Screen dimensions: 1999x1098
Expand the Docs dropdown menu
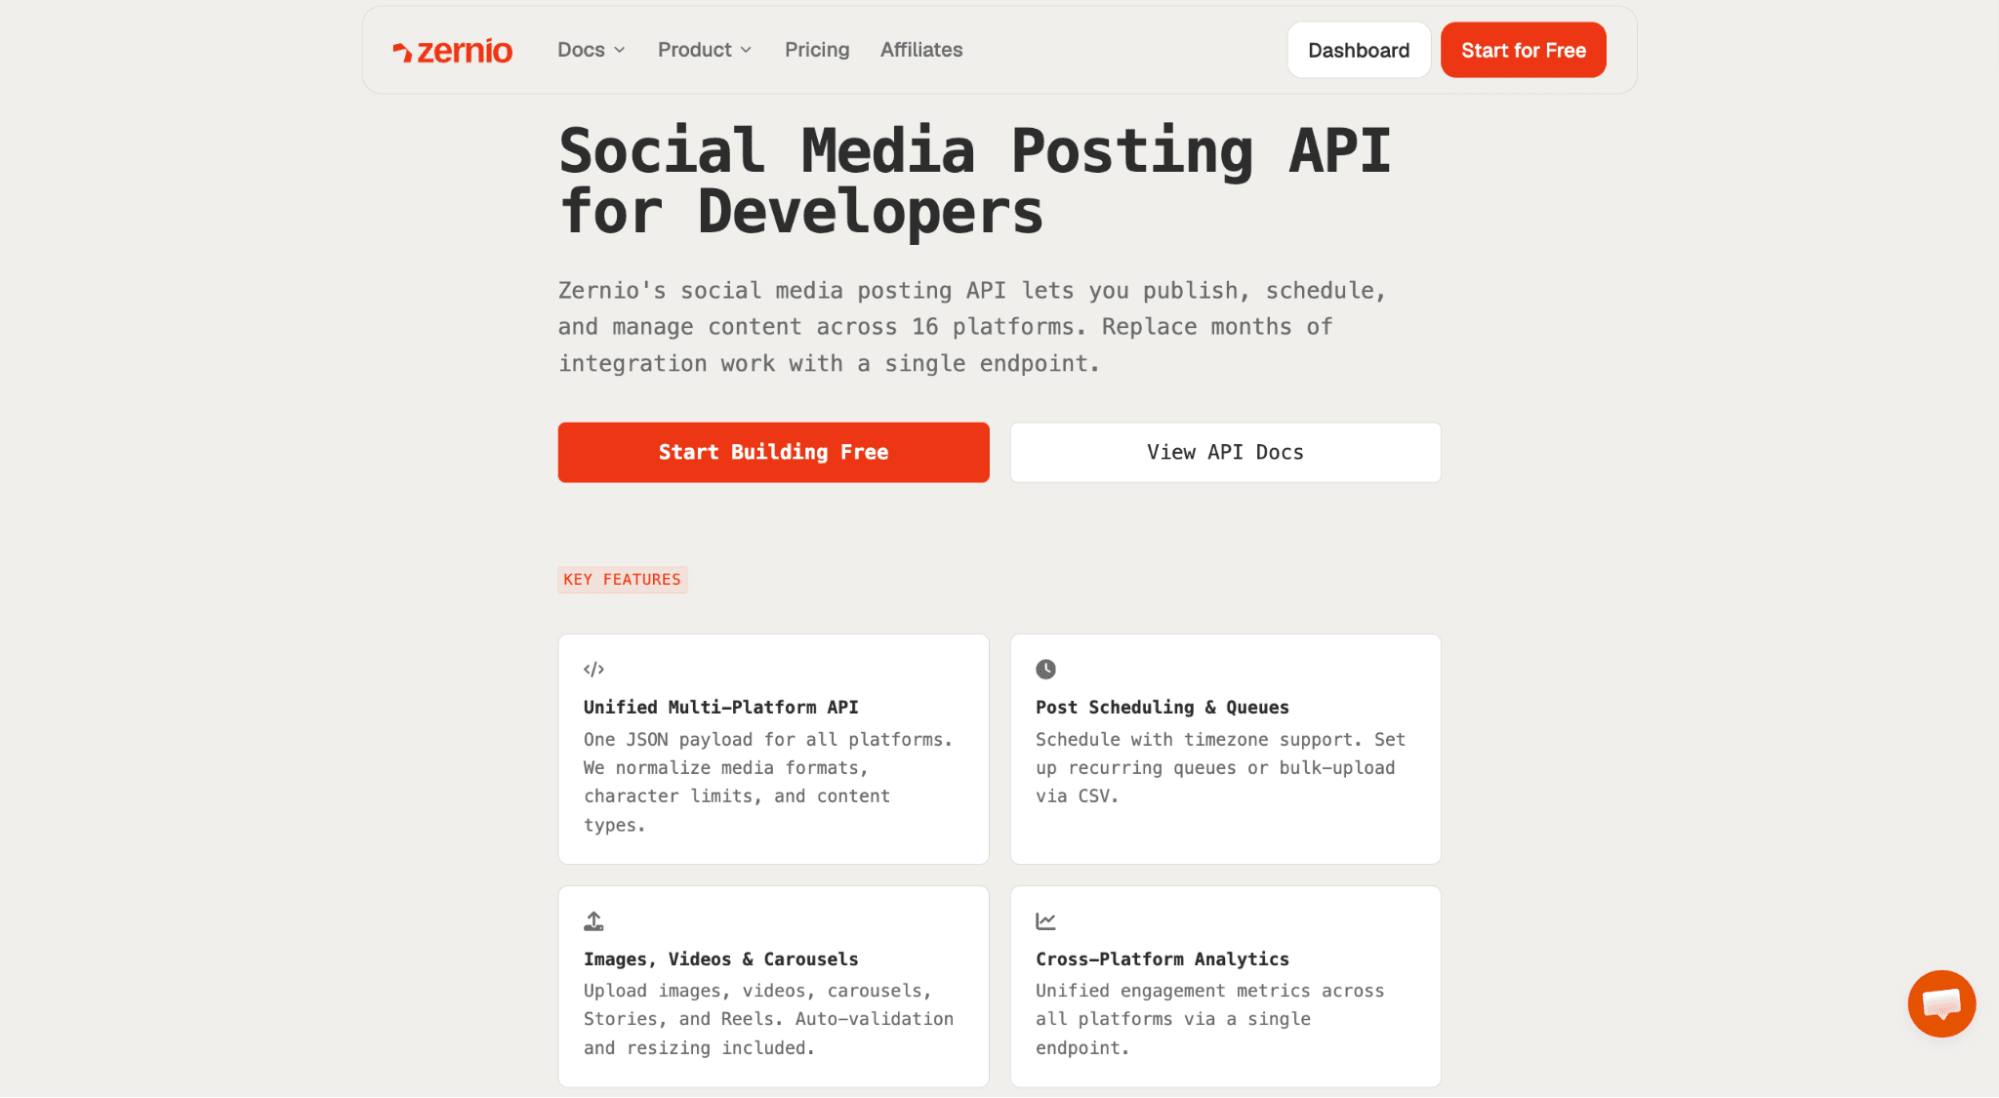point(591,50)
